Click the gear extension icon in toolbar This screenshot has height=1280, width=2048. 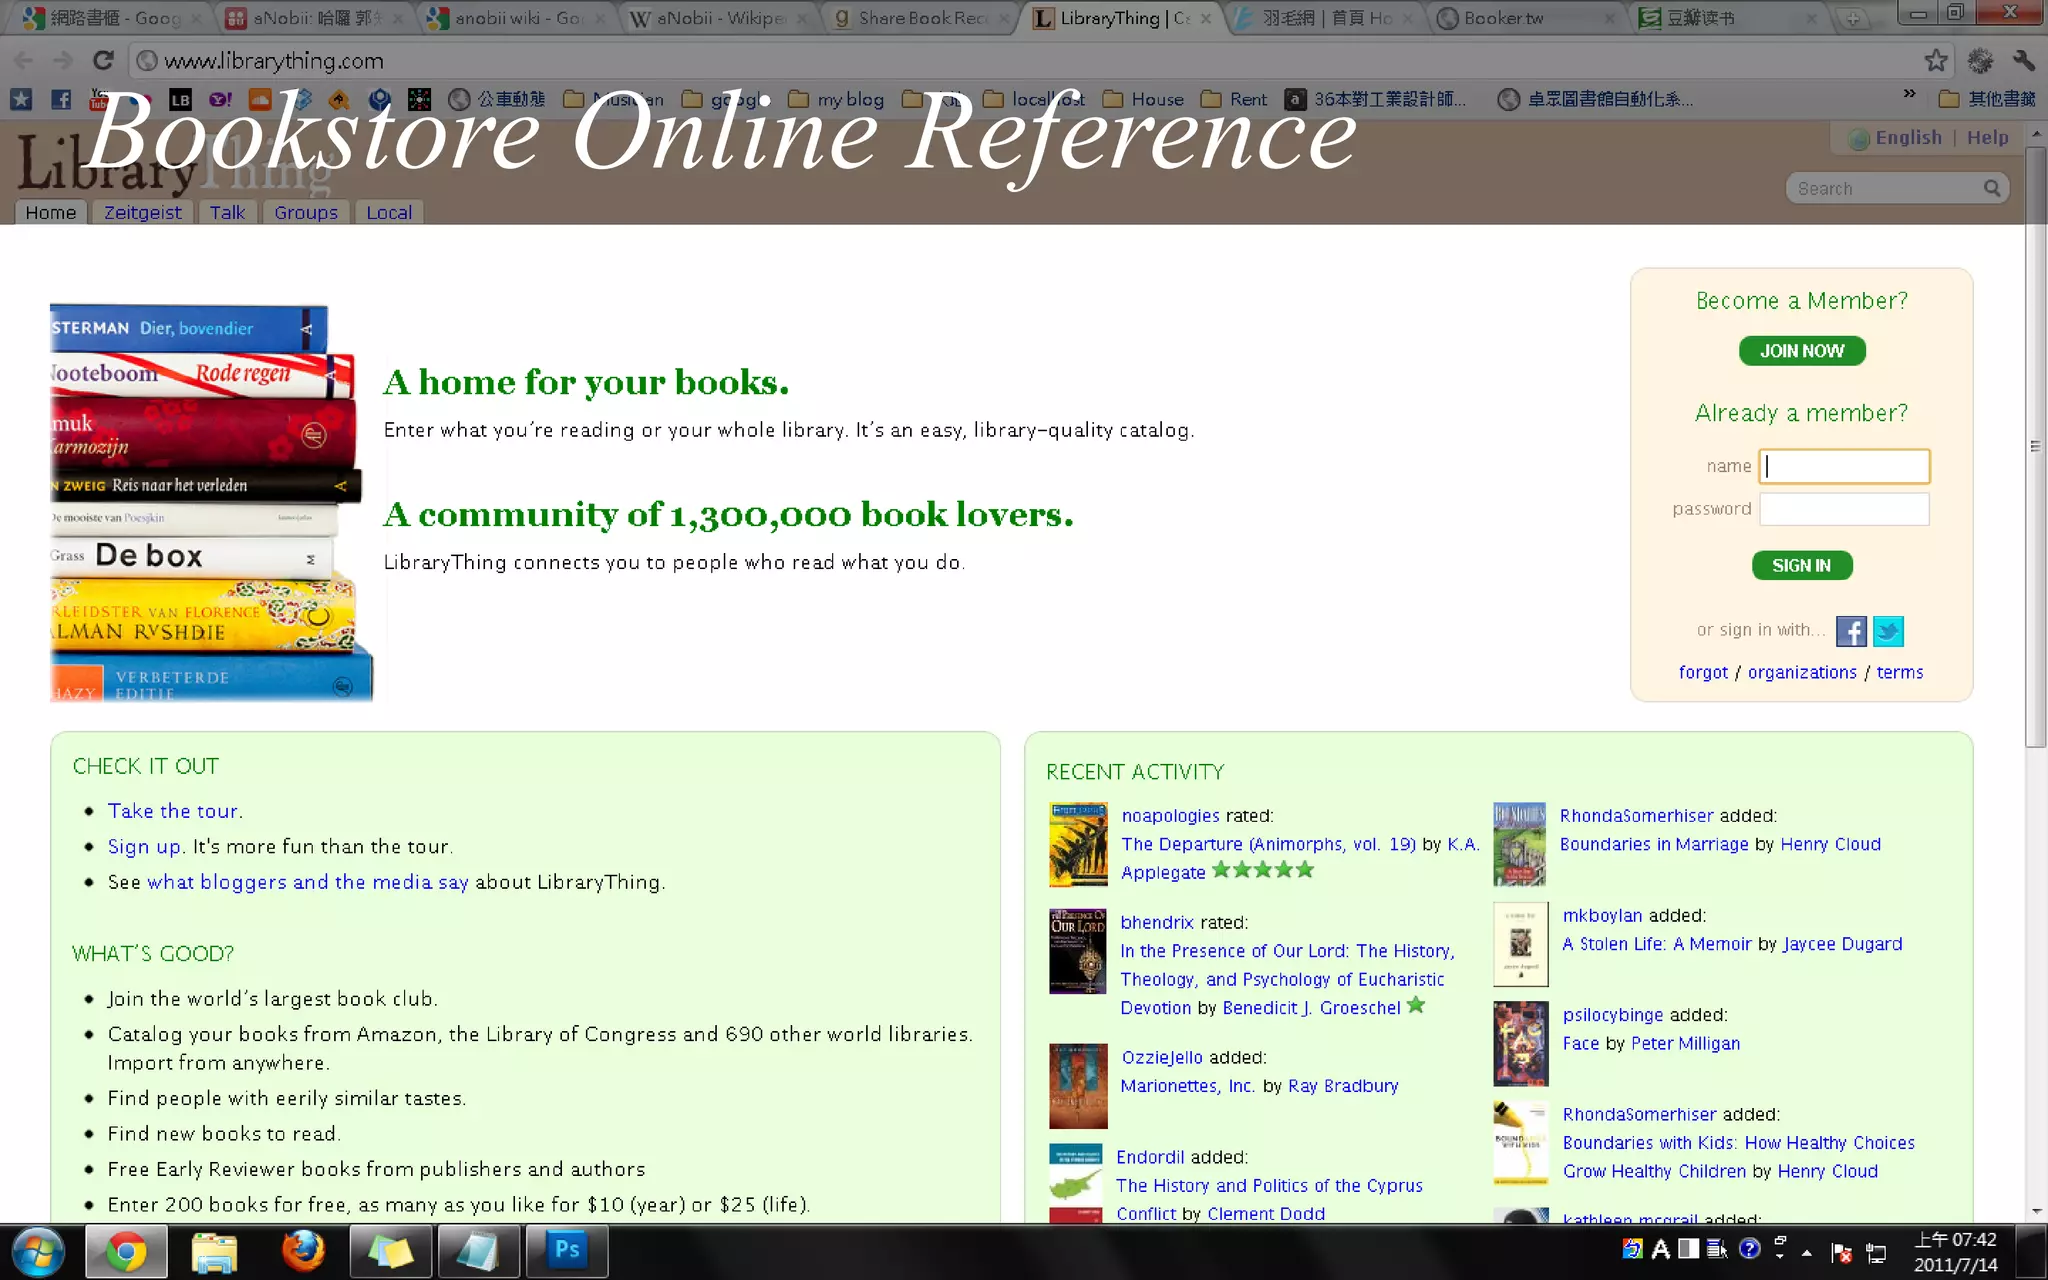[x=1980, y=60]
